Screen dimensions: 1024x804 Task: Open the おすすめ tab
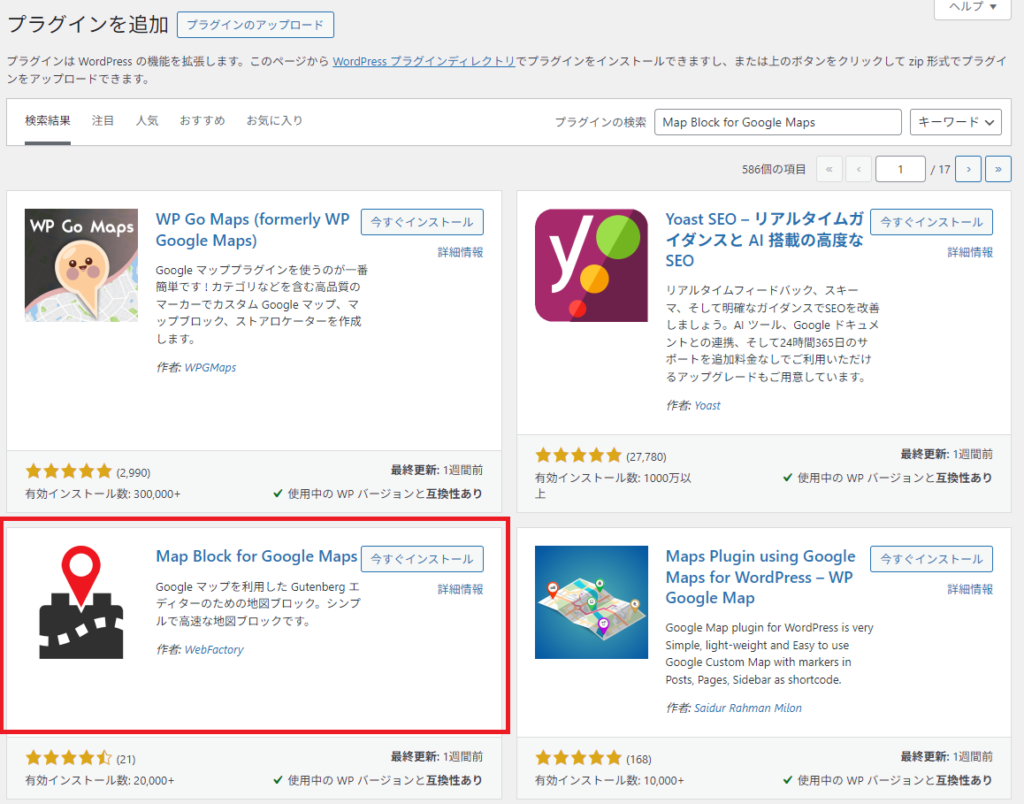pyautogui.click(x=202, y=121)
